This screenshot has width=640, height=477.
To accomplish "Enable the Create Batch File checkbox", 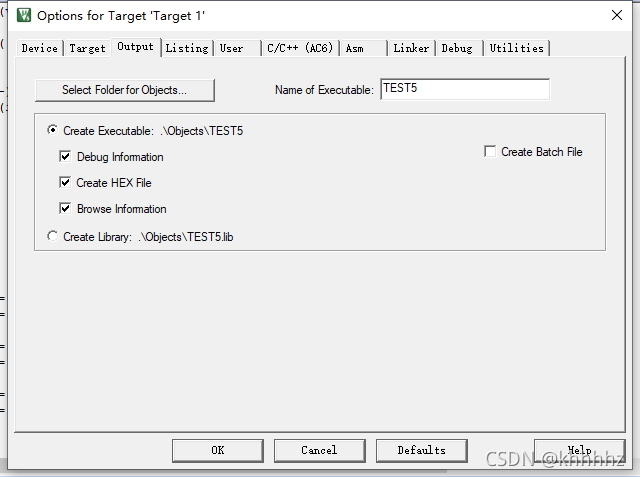I will [x=490, y=151].
